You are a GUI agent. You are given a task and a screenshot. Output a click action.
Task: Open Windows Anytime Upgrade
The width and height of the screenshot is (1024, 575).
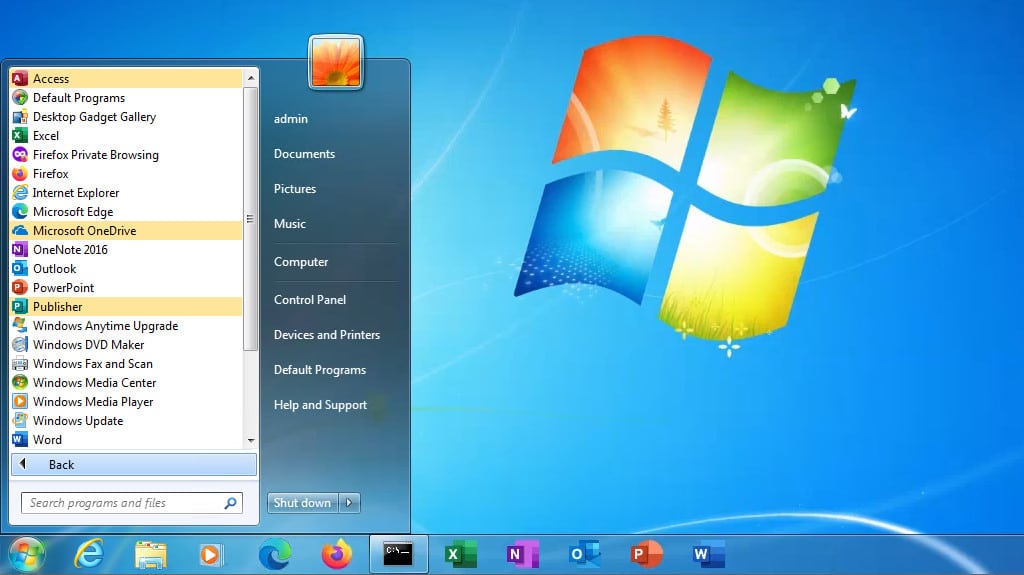[x=127, y=325]
